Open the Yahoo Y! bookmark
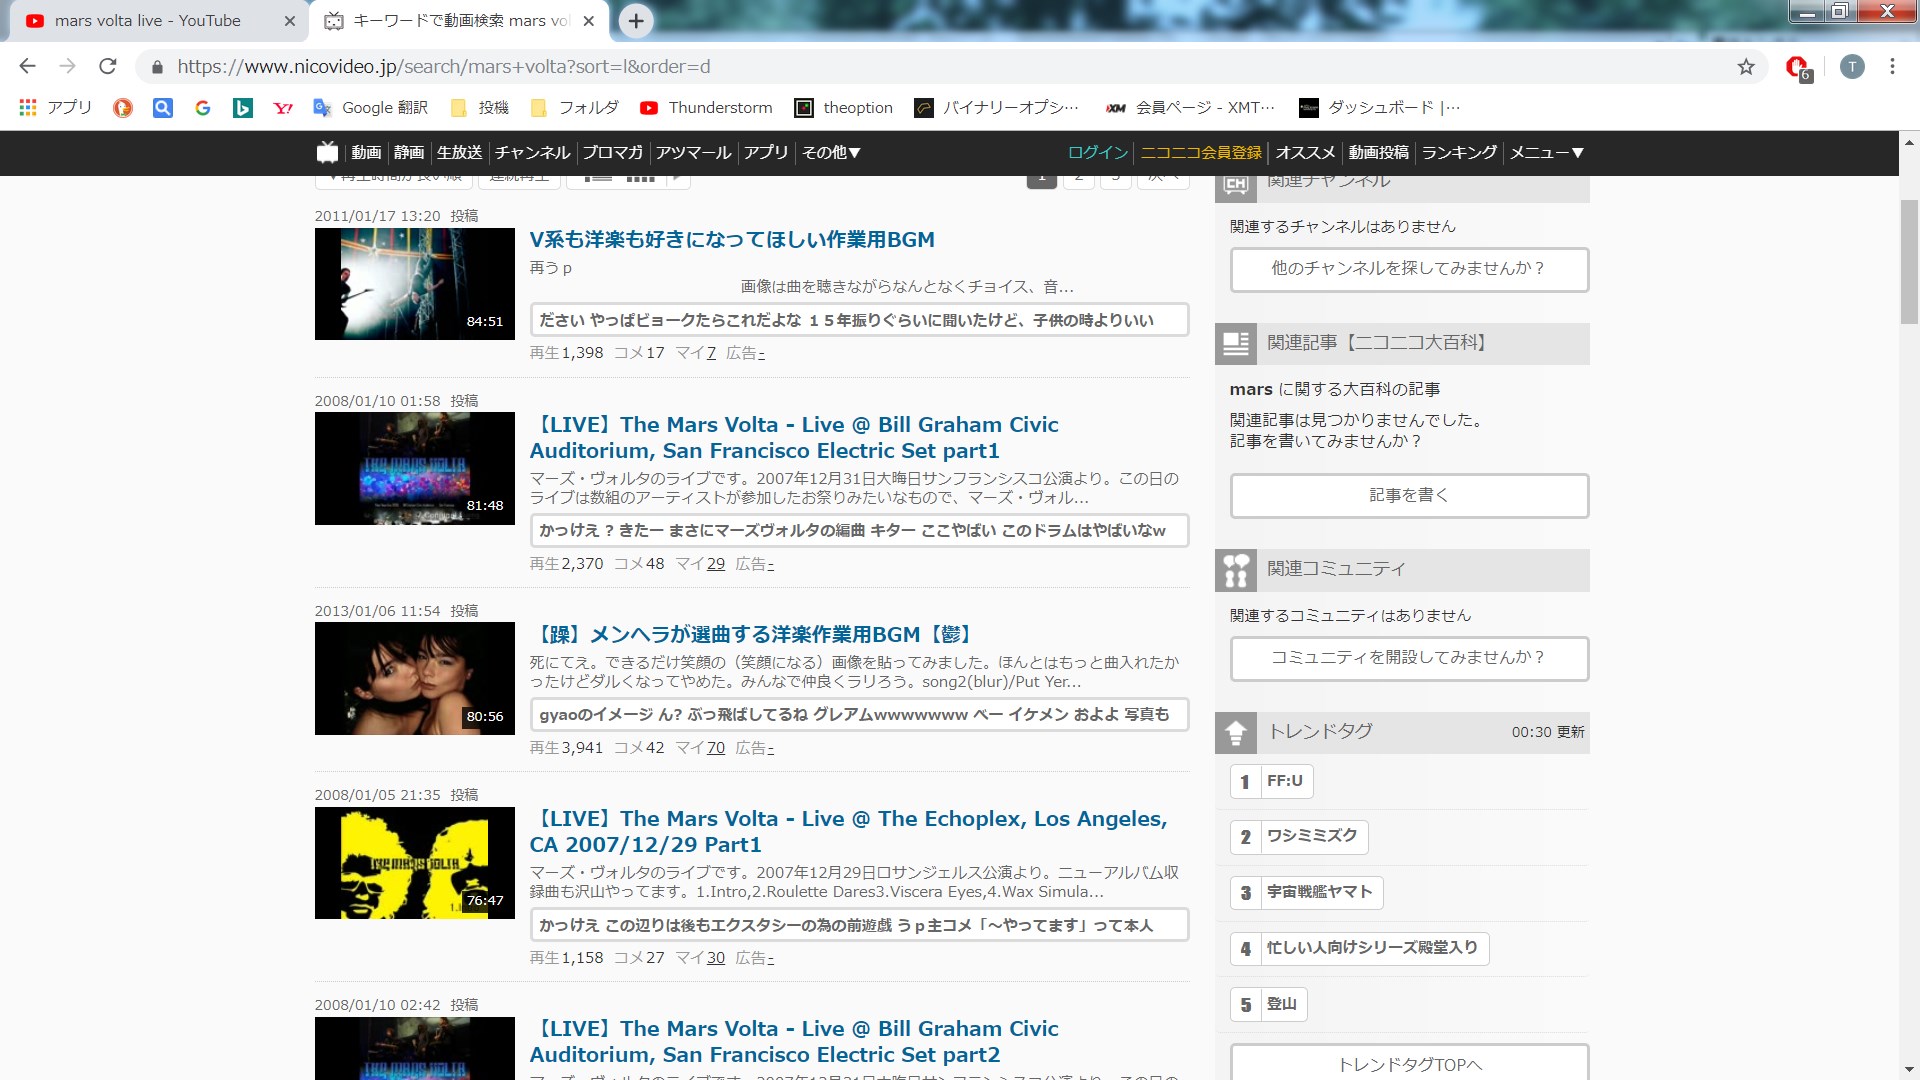 coord(283,108)
